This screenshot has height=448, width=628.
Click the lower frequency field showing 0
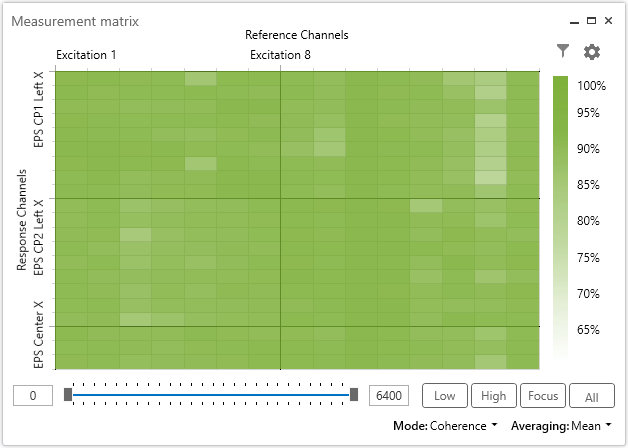[x=33, y=396]
